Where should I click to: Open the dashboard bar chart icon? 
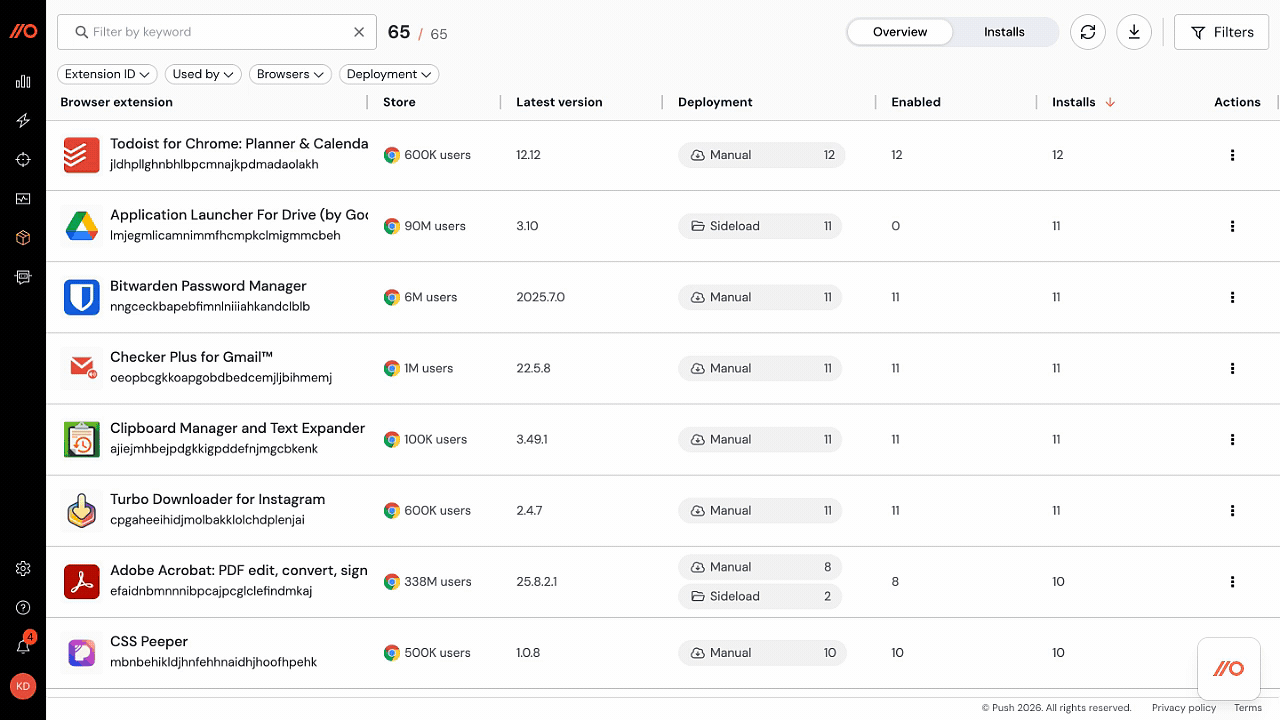point(22,81)
